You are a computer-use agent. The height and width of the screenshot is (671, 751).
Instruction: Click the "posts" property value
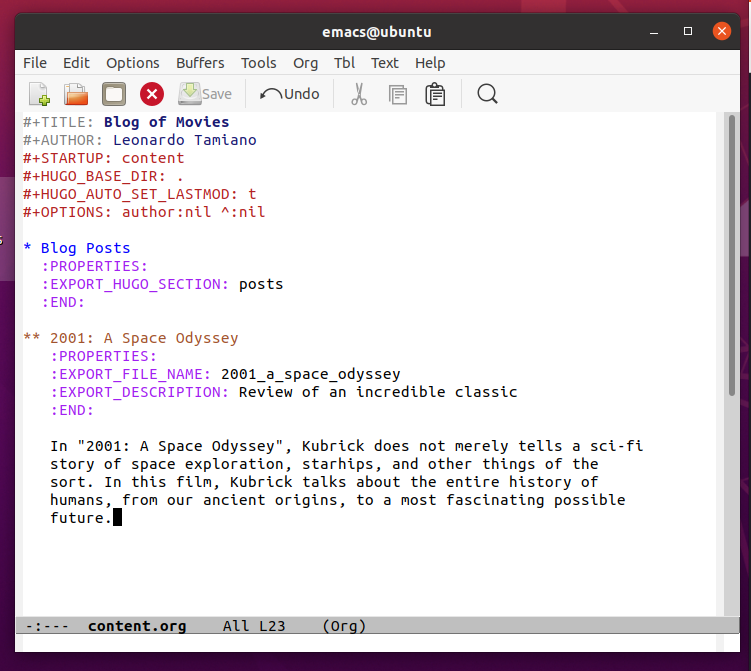click(261, 284)
